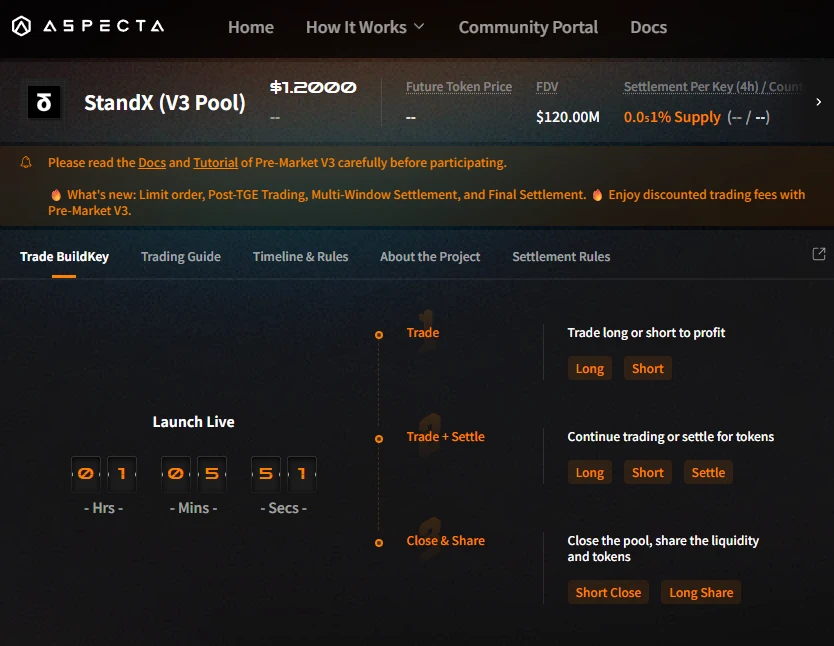Click Long under Trade long or short
834x646 pixels.
pyautogui.click(x=590, y=368)
